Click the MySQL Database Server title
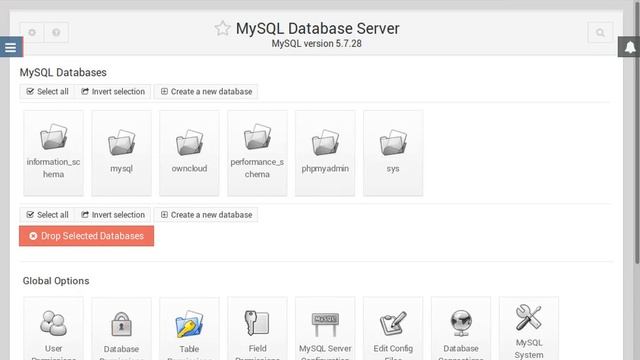 tap(318, 29)
